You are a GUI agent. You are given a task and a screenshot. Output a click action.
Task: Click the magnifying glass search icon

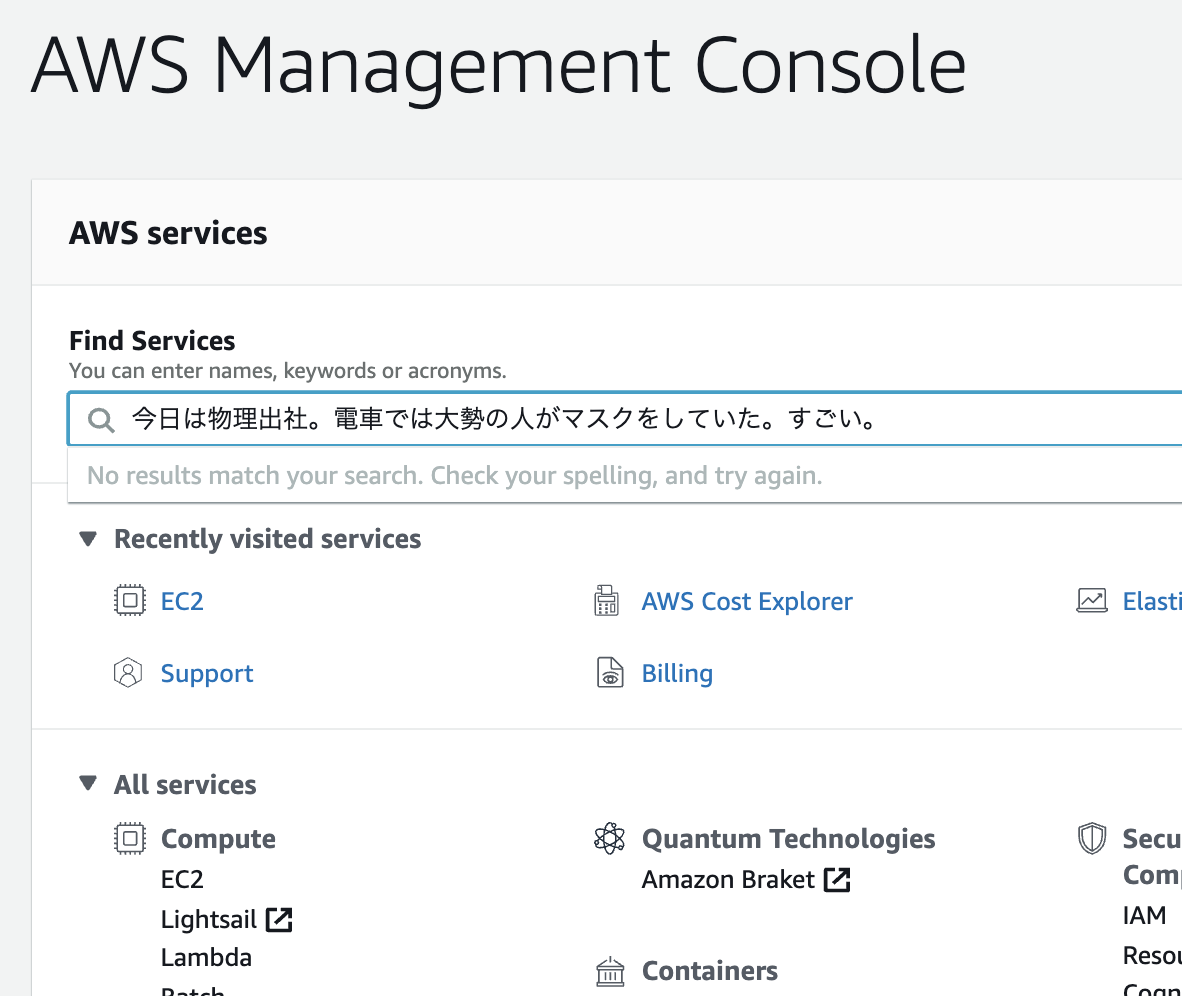coord(101,420)
